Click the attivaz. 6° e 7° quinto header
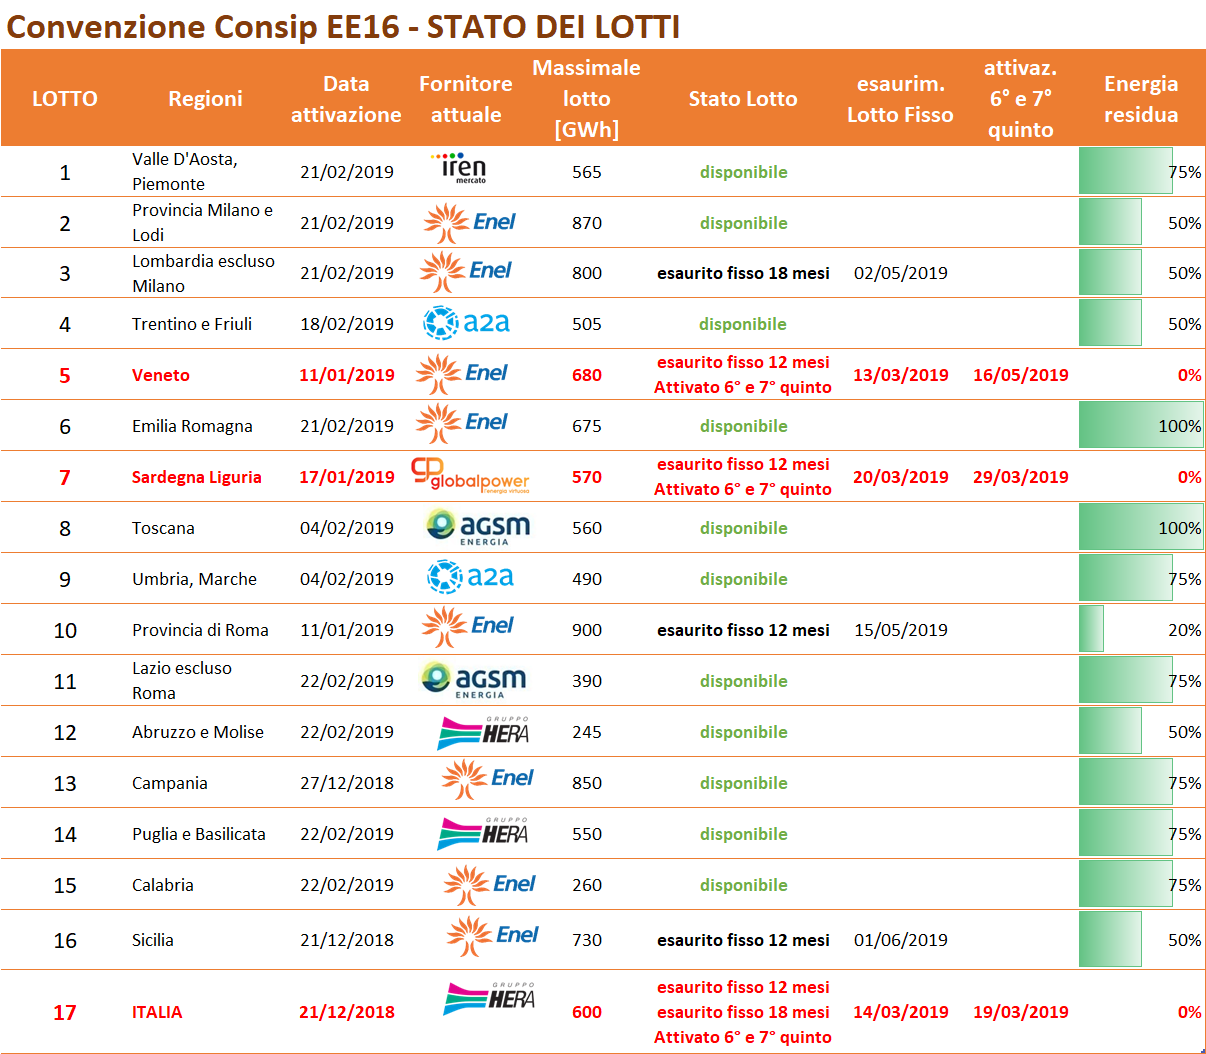 (x=1020, y=98)
